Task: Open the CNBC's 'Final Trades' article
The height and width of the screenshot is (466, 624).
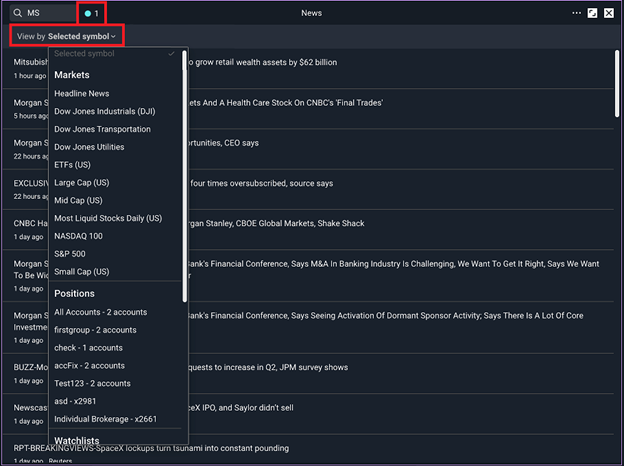Action: tap(285, 103)
